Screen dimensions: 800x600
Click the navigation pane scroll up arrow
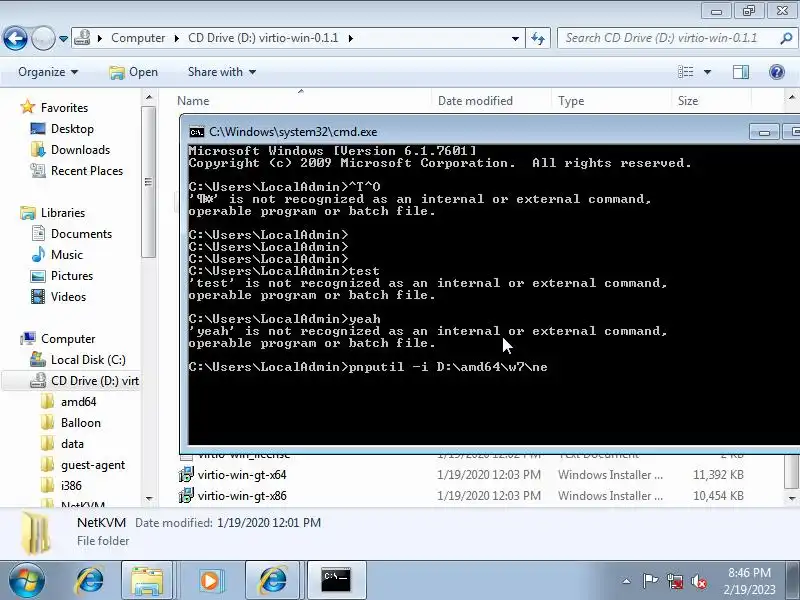click(148, 97)
